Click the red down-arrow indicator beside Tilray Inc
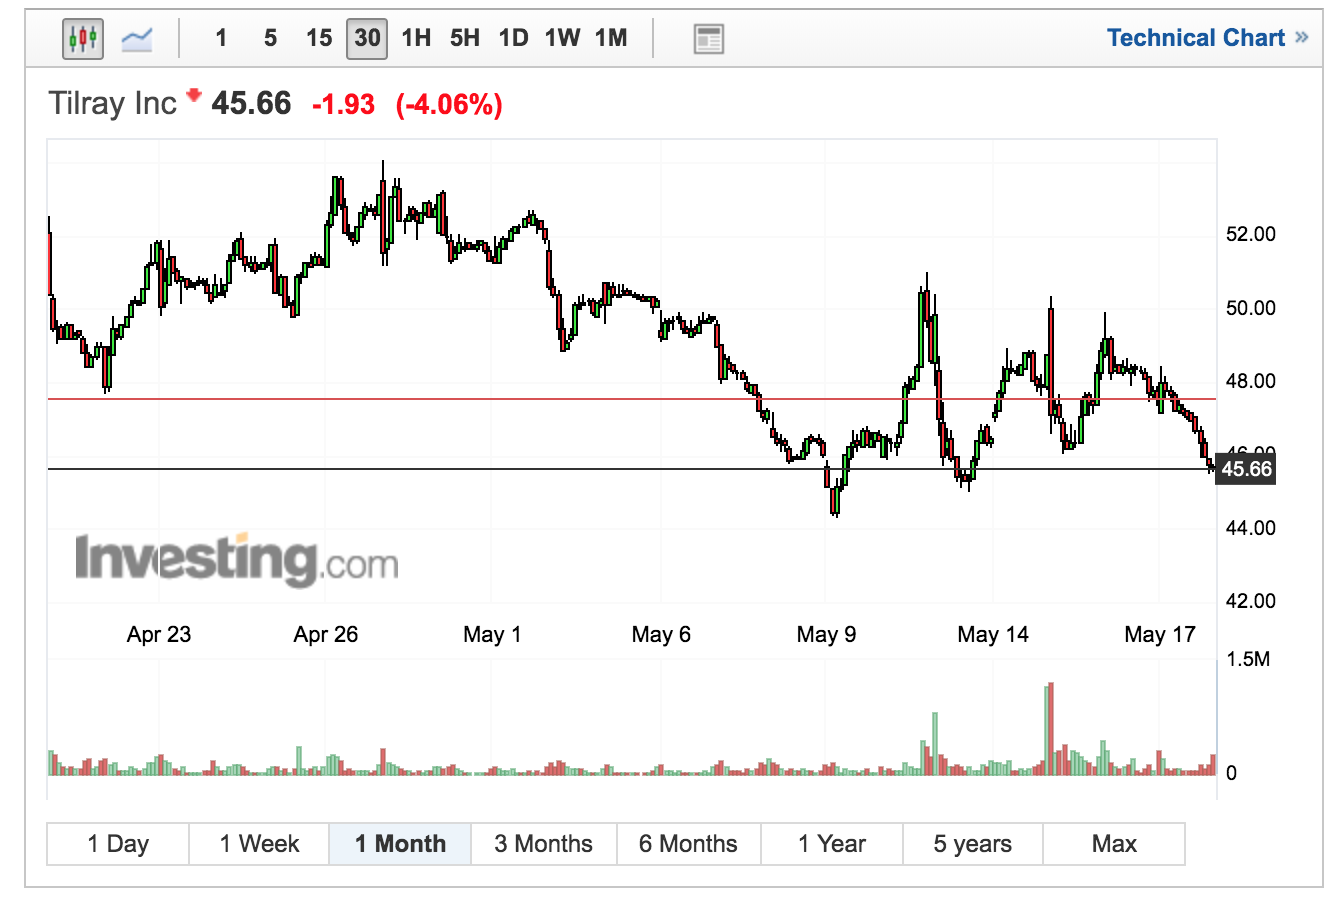Screen dimensions: 1342x904 click(x=194, y=96)
